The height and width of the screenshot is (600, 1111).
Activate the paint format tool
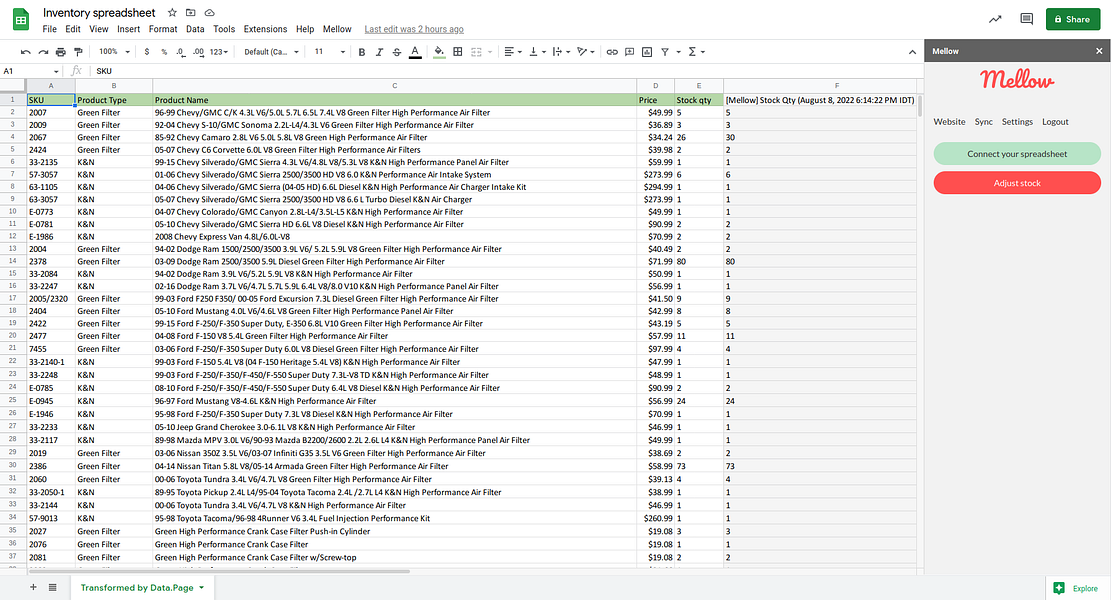pyautogui.click(x=79, y=52)
